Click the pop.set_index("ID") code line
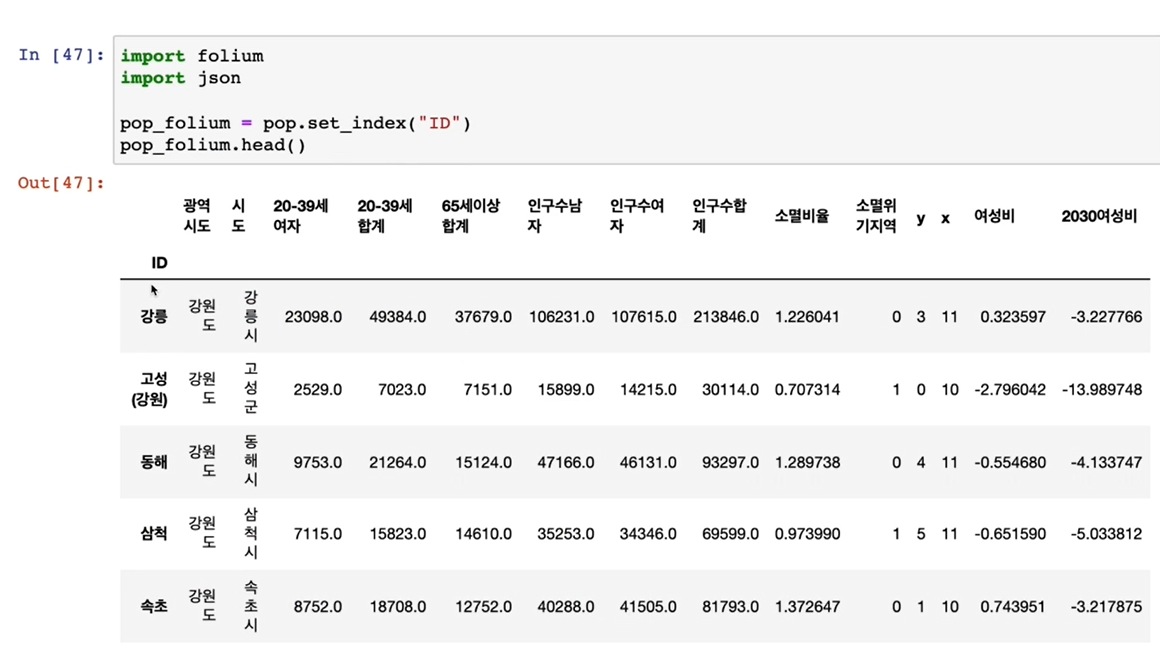The height and width of the screenshot is (663, 1160). [x=295, y=123]
